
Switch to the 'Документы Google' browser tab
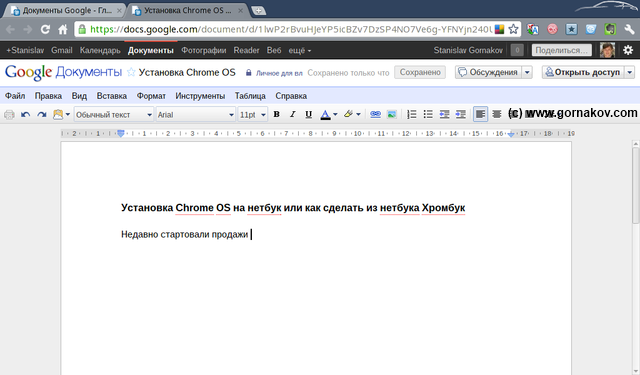tap(65, 10)
